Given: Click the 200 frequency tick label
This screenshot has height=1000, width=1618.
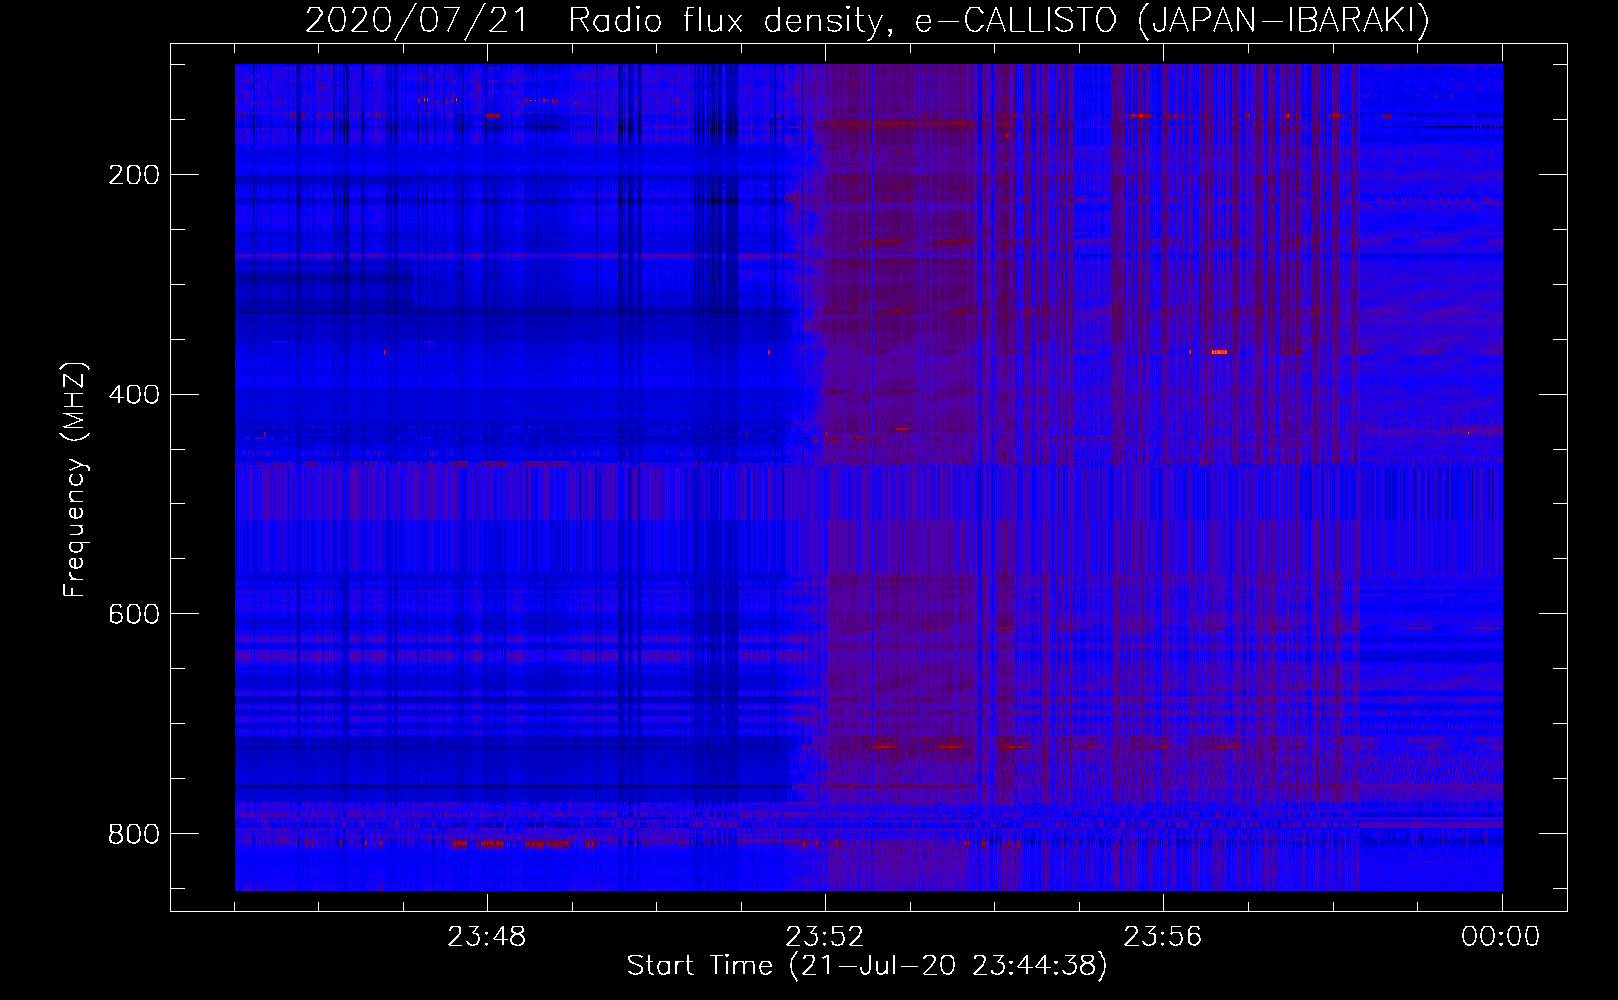Looking at the screenshot, I should click(x=133, y=175).
